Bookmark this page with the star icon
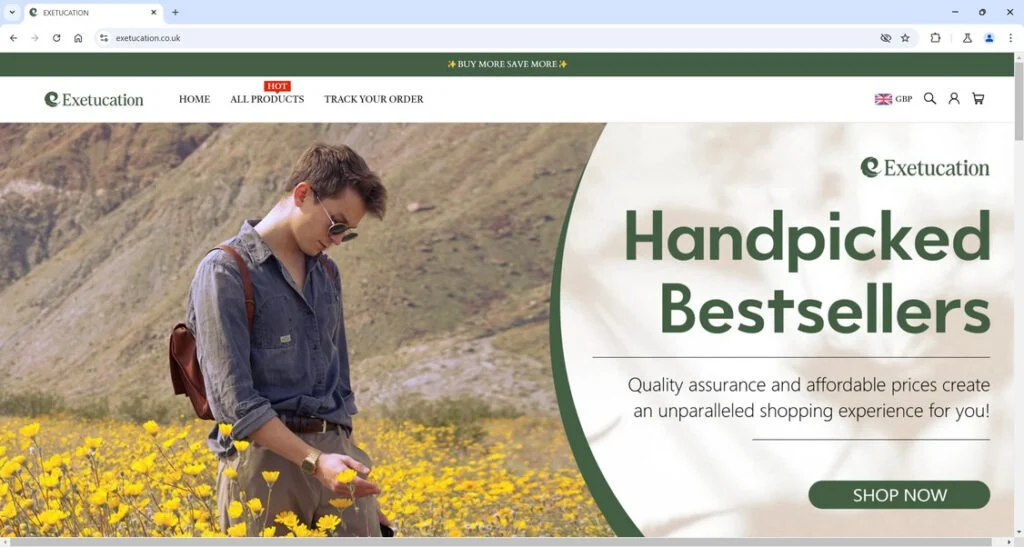Screen dimensions: 1024x547 pos(905,38)
